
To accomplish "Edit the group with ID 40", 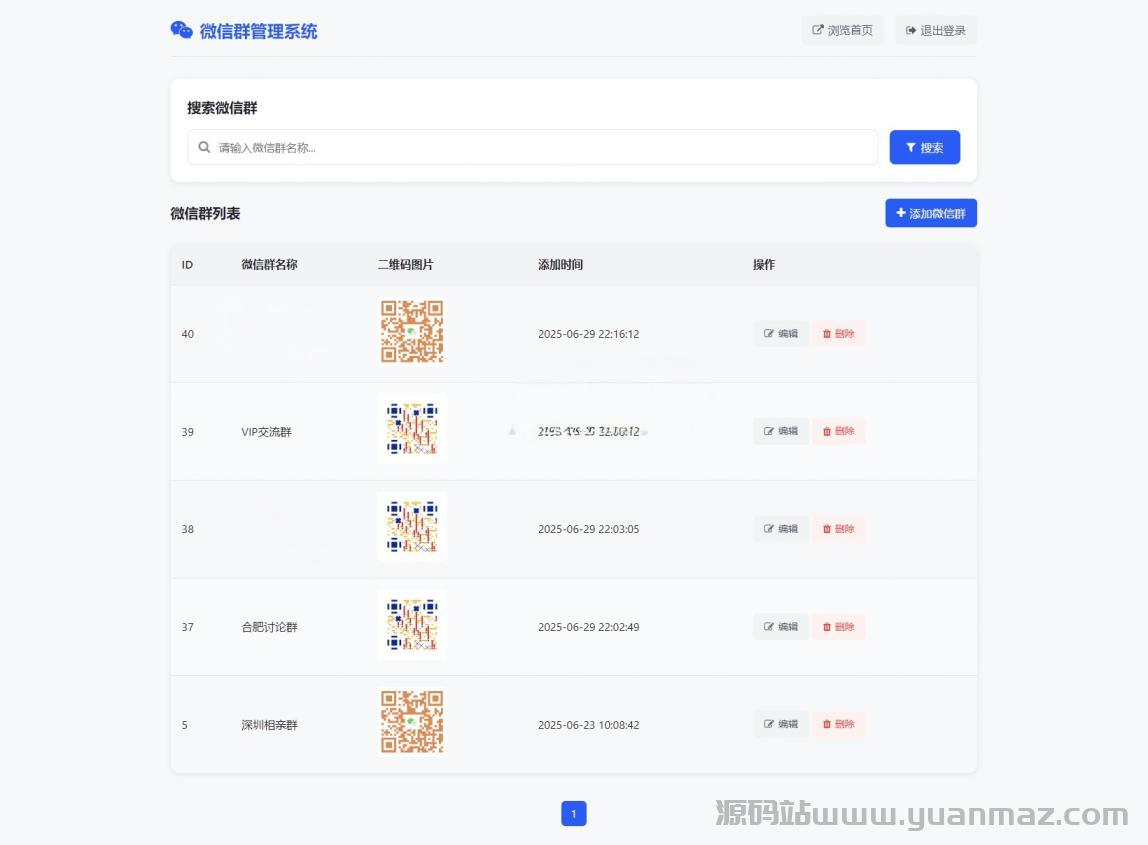I will point(780,333).
